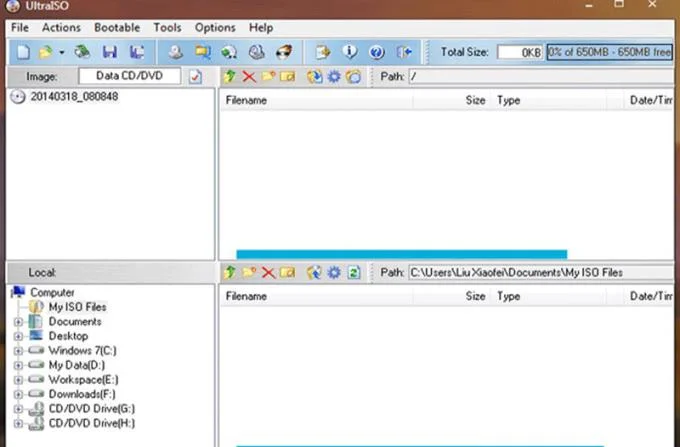Click the New file toolbar icon
The width and height of the screenshot is (680, 447).
click(x=23, y=52)
